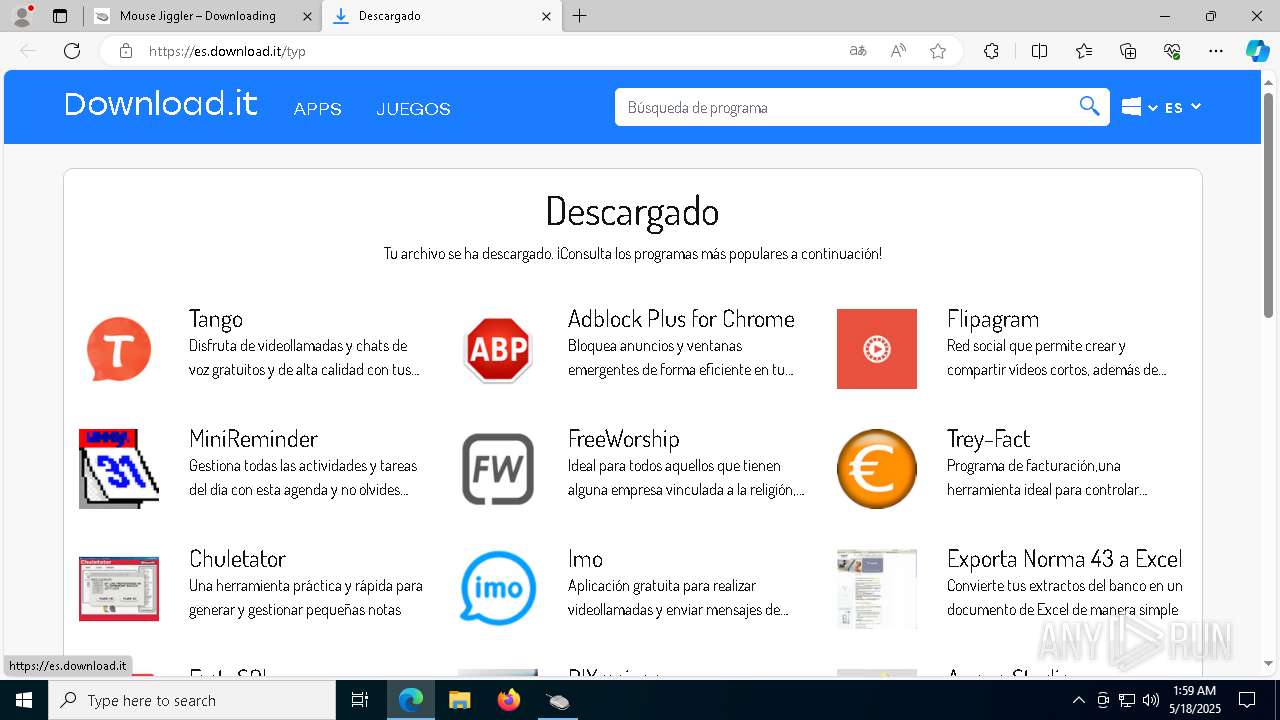This screenshot has width=1280, height=720.
Task: Open the Collections icon
Action: pos(1128,51)
